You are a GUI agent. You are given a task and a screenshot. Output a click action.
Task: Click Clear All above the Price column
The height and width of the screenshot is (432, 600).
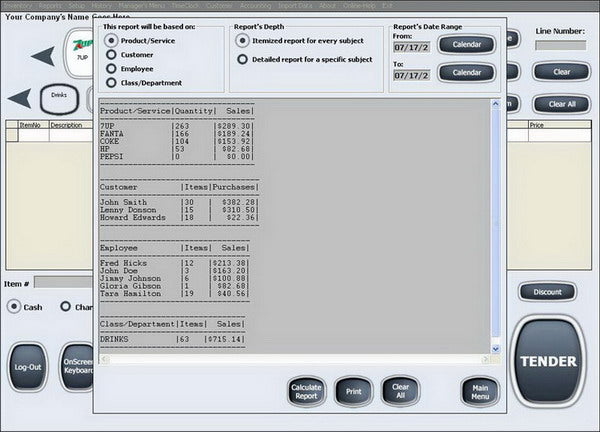(562, 104)
